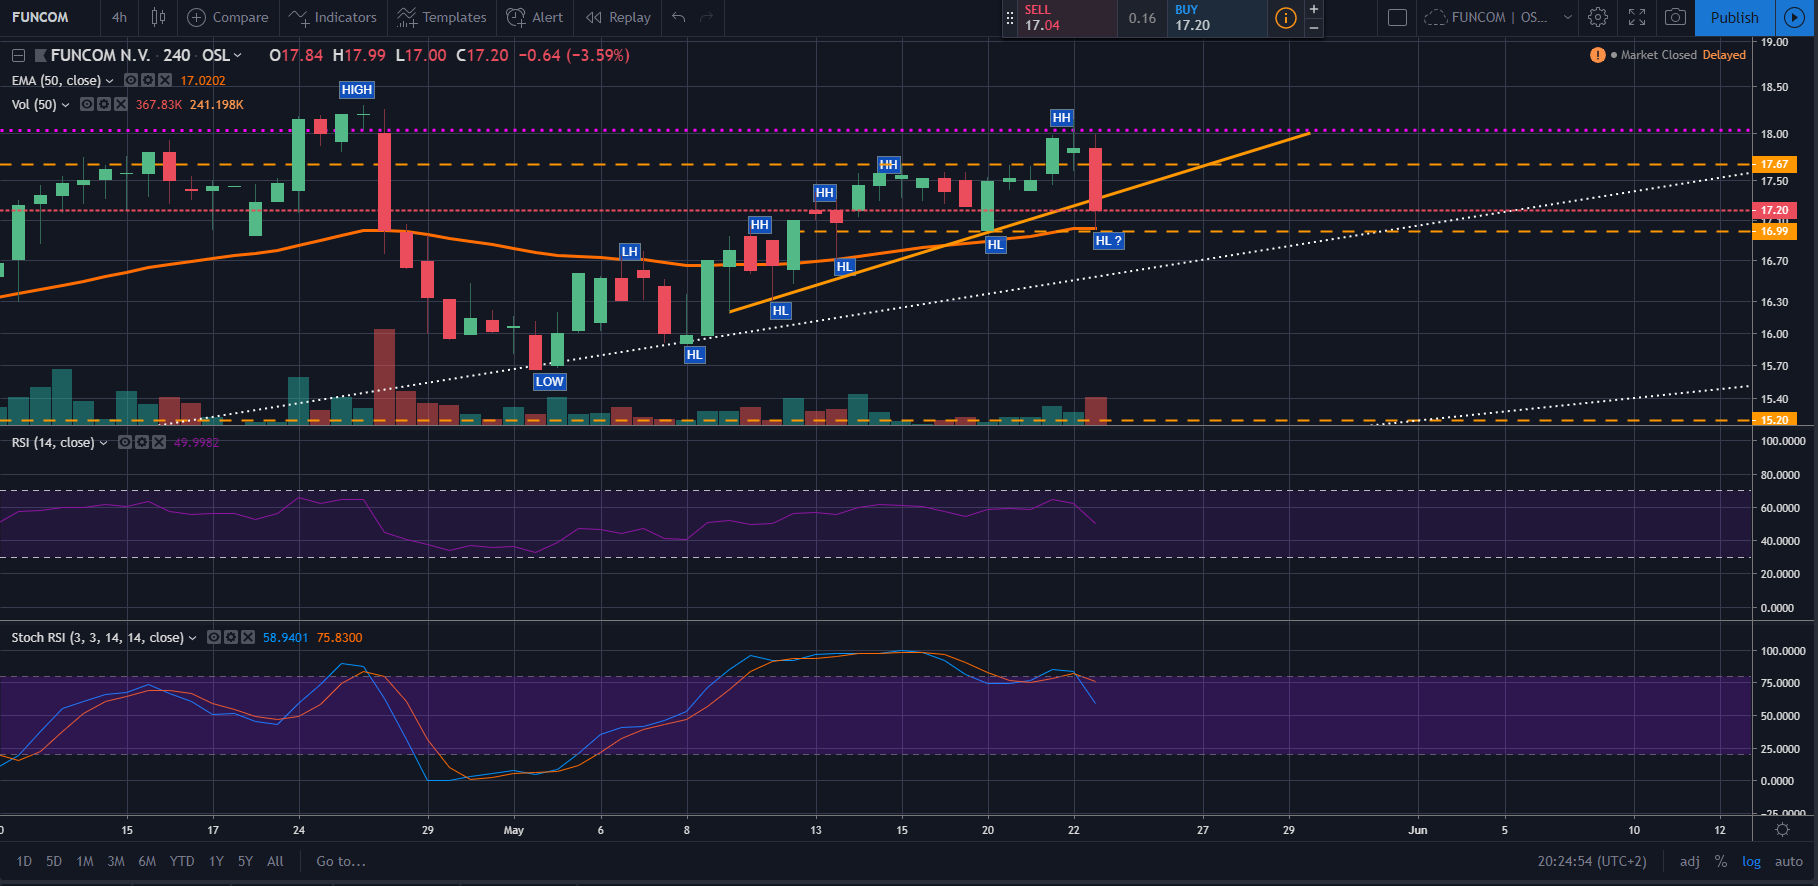
Task: Remove the RSI indicator
Action: [x=158, y=442]
